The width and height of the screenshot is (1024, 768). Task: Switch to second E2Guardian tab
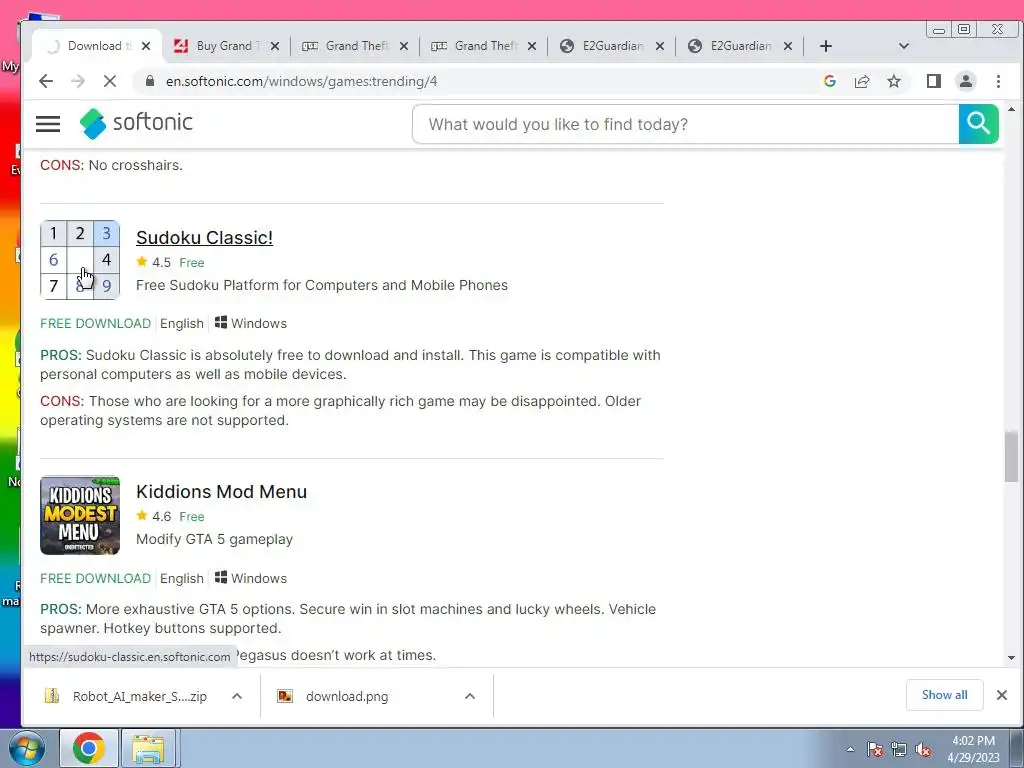click(x=740, y=46)
